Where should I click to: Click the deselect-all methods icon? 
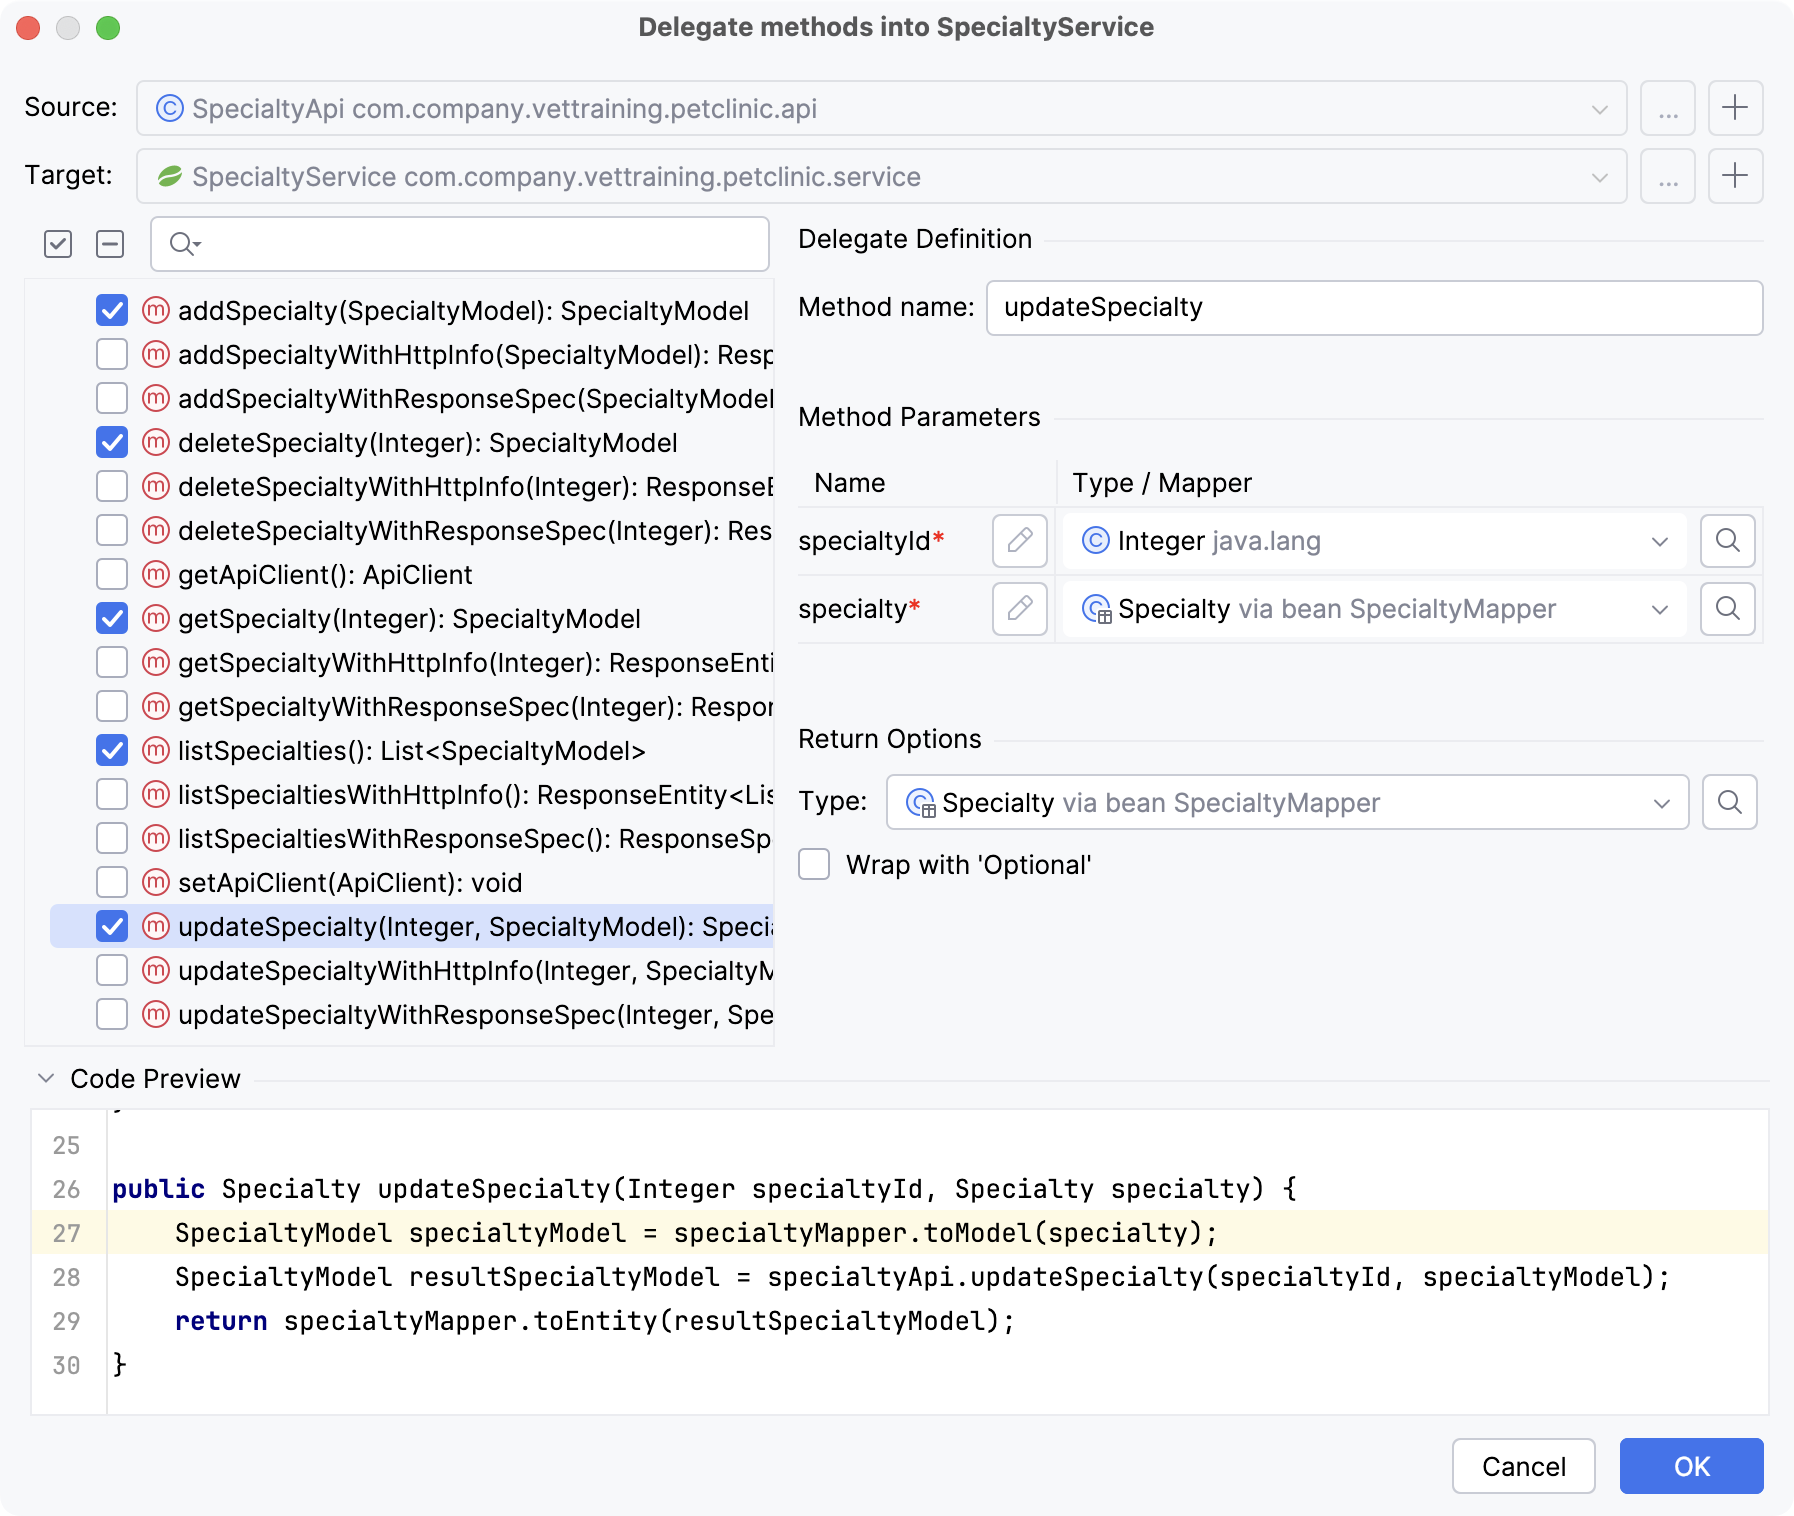pyautogui.click(x=110, y=244)
